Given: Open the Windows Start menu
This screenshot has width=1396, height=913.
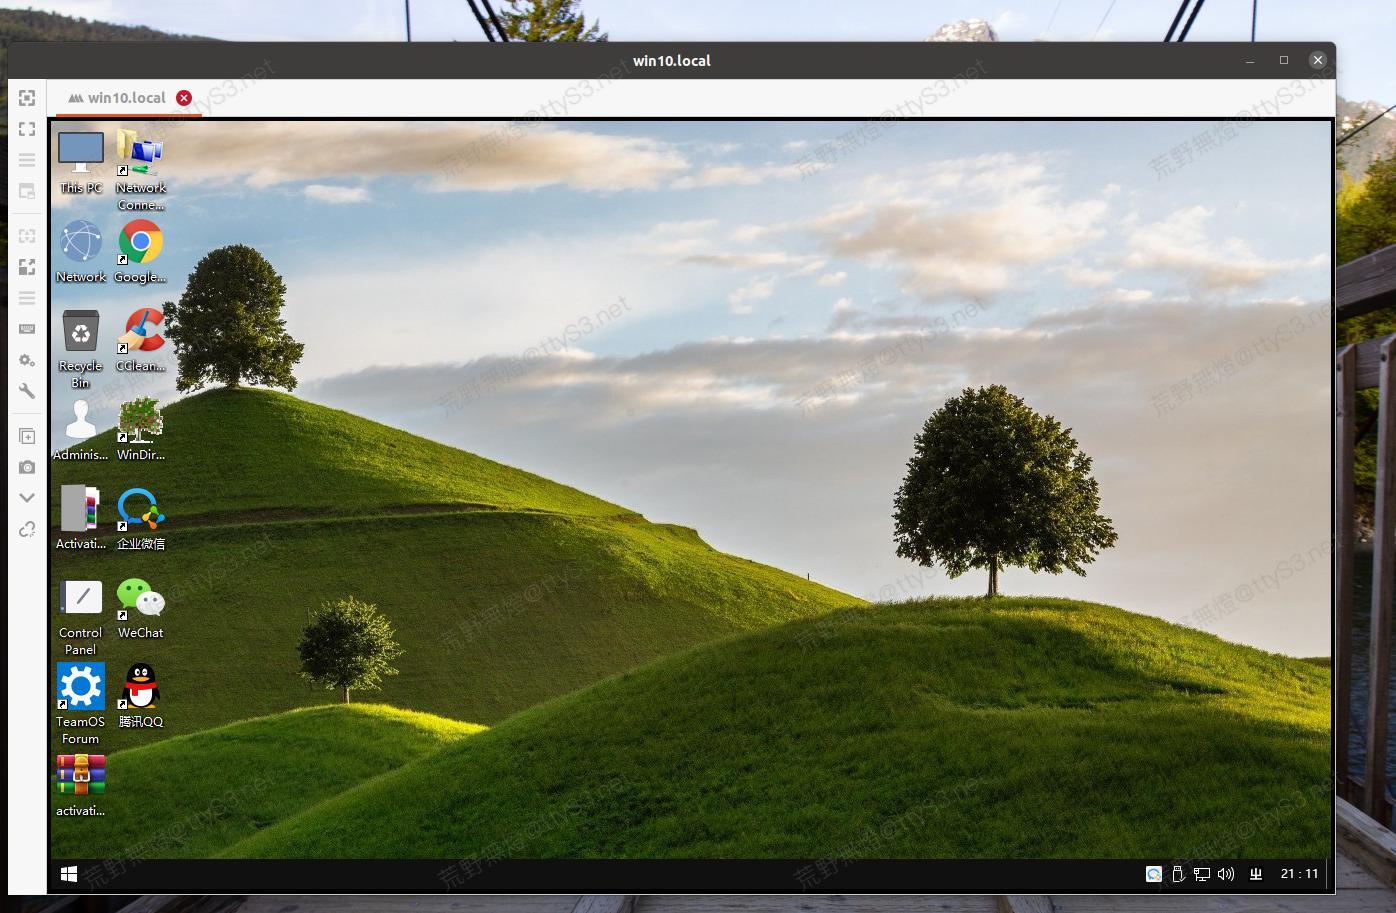Looking at the screenshot, I should tap(69, 874).
